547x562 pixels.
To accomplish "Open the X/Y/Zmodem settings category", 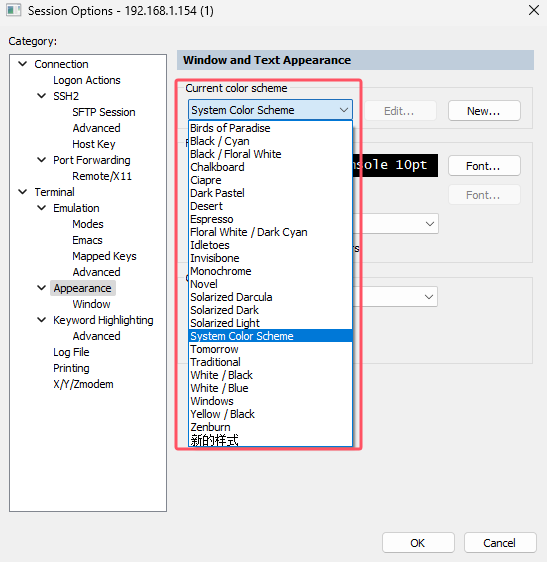I will [x=83, y=384].
